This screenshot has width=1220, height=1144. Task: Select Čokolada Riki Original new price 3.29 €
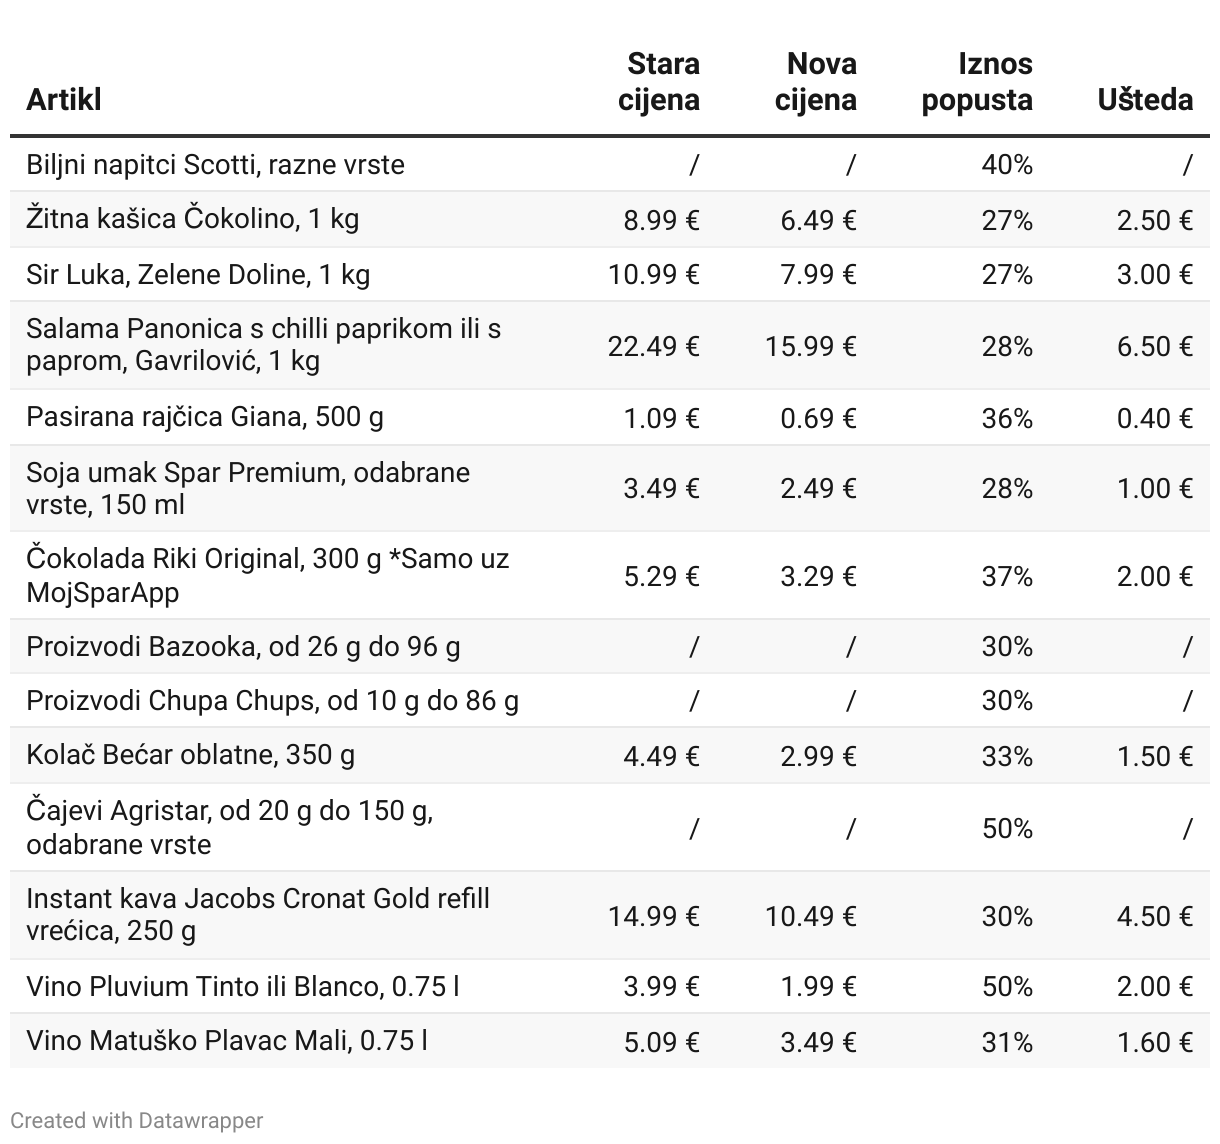coord(818,576)
